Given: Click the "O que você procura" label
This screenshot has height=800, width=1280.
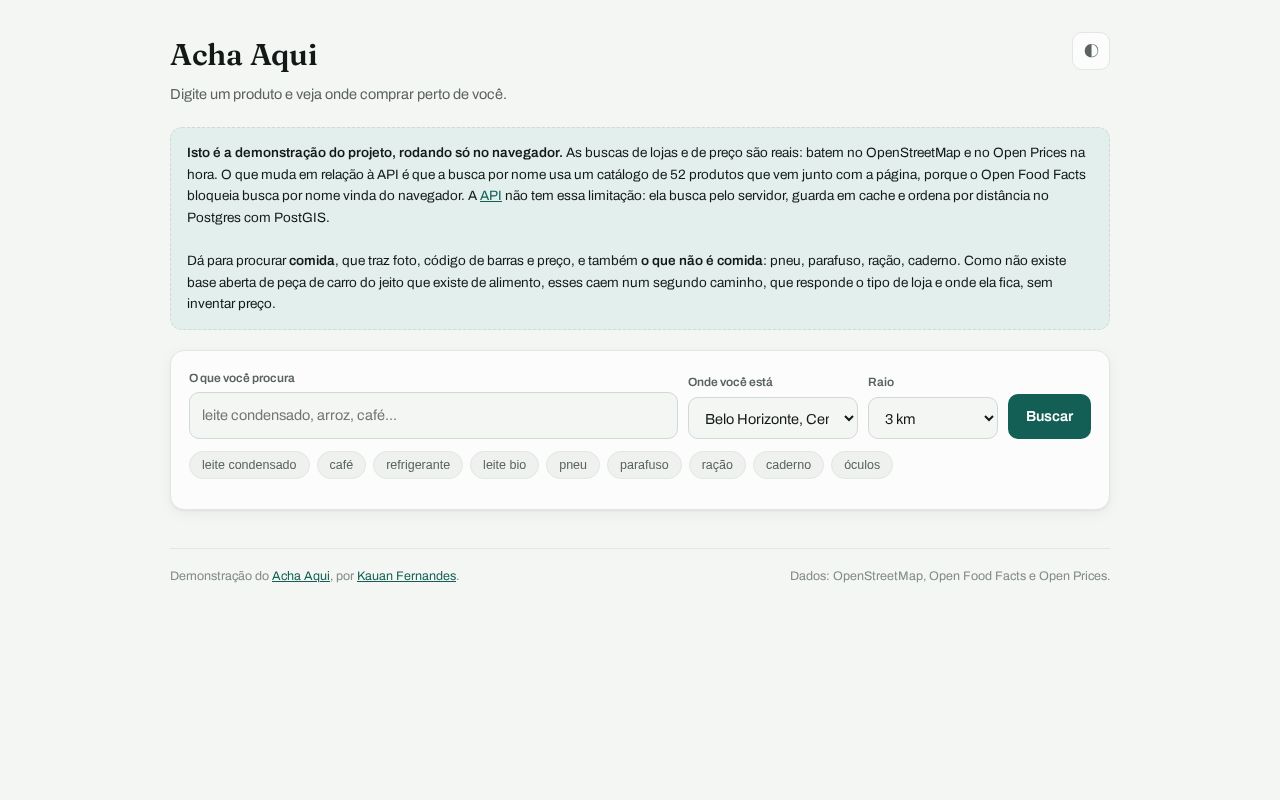Looking at the screenshot, I should point(242,378).
